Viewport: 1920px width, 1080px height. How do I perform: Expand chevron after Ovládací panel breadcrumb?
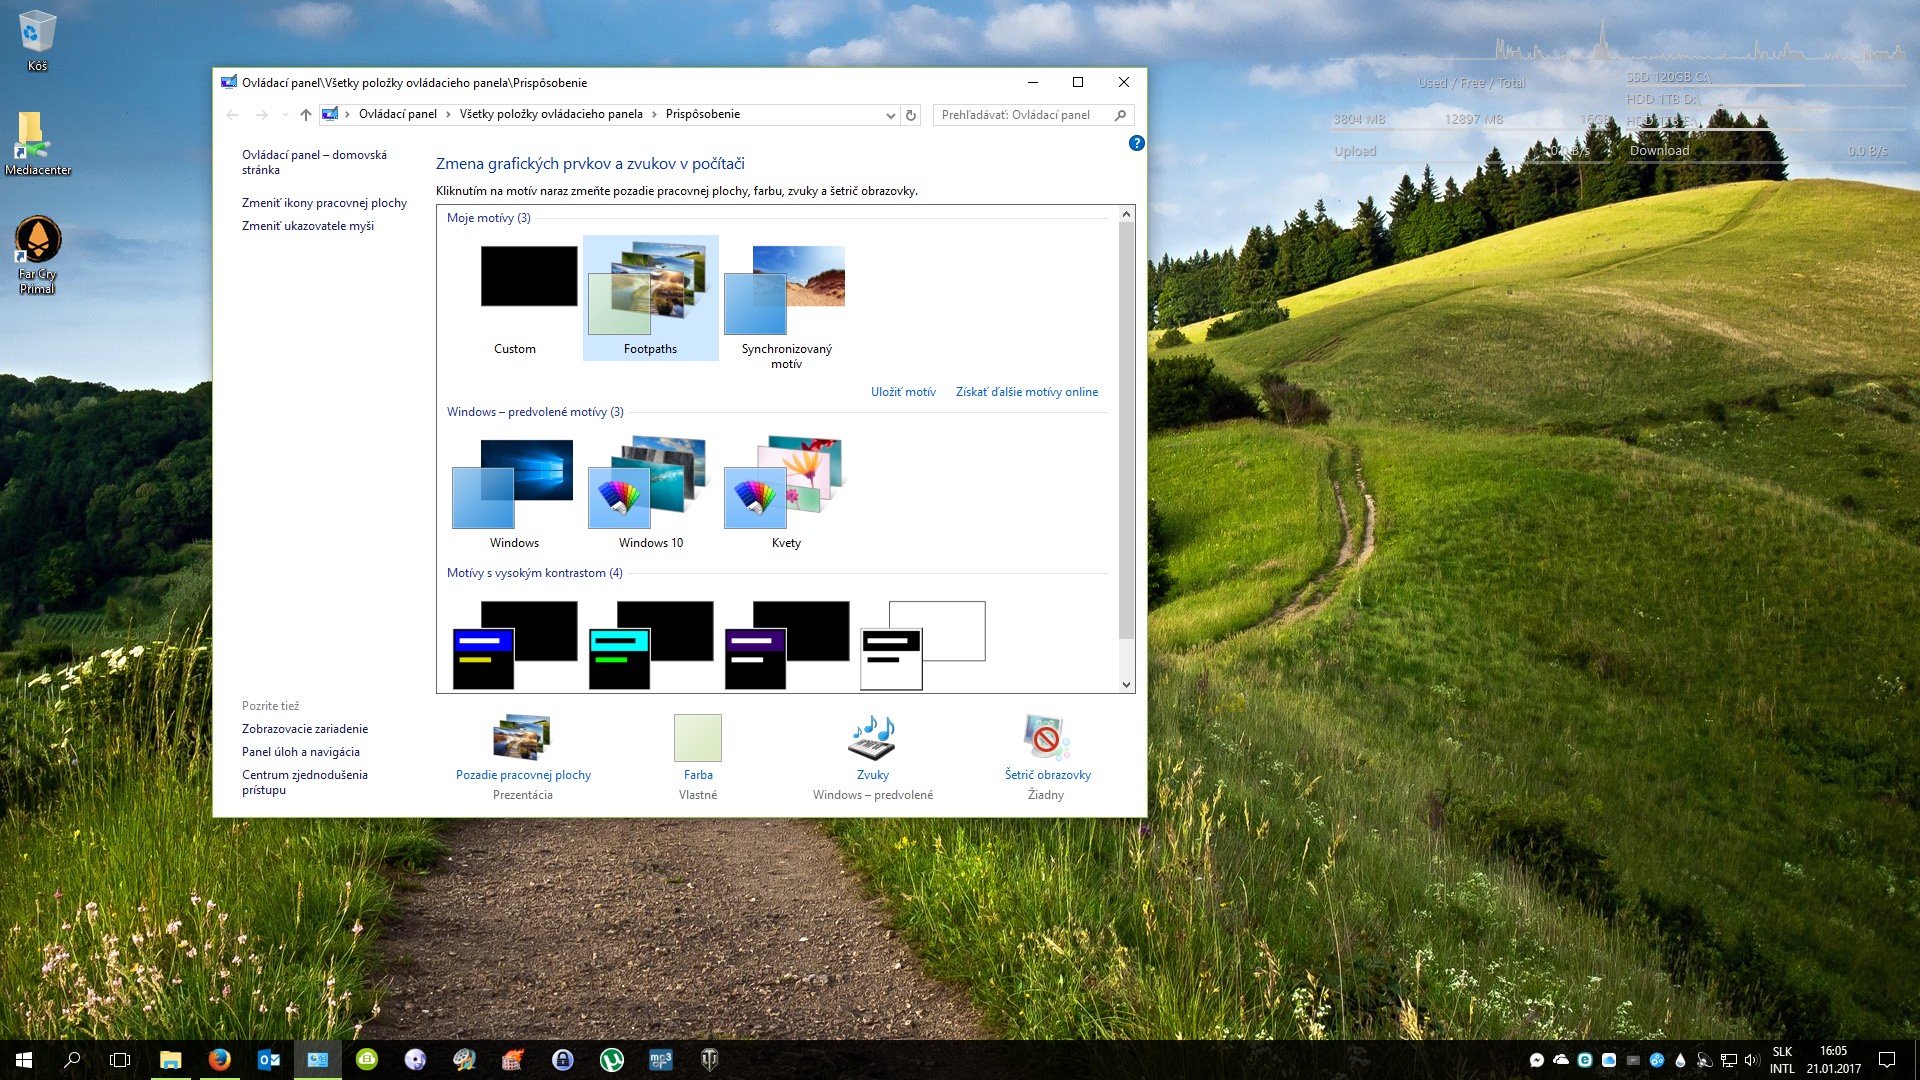coord(448,115)
